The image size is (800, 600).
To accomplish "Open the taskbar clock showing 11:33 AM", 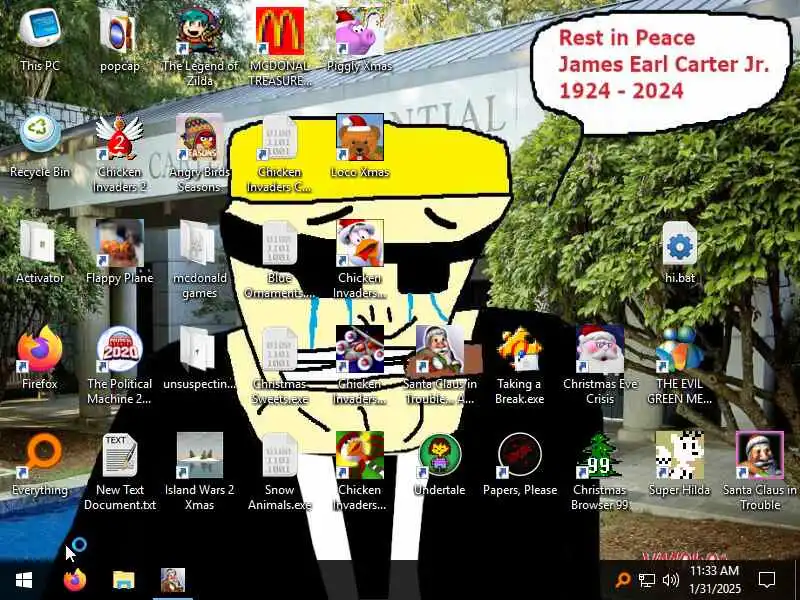I will [x=714, y=580].
